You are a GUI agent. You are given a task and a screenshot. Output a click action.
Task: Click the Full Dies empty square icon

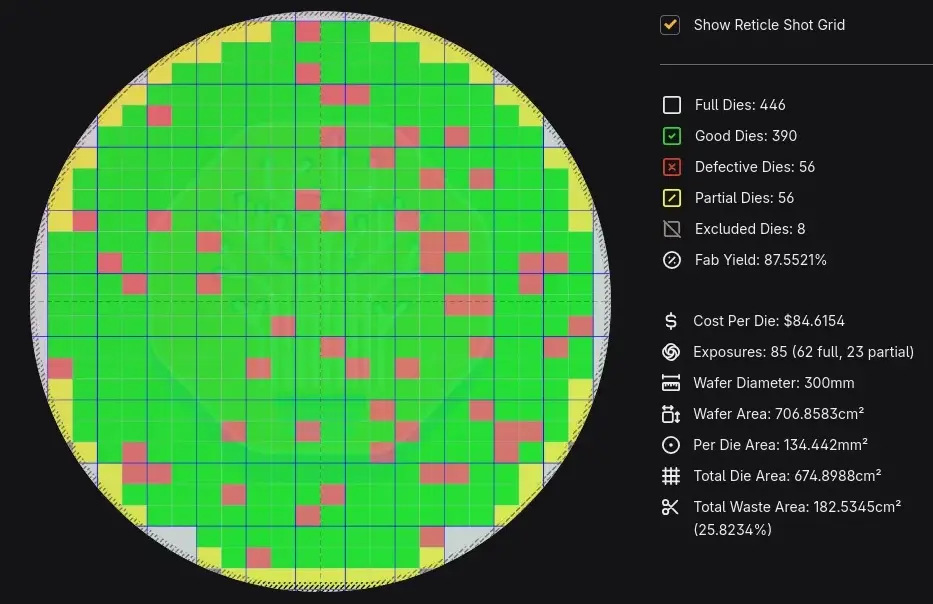[672, 105]
